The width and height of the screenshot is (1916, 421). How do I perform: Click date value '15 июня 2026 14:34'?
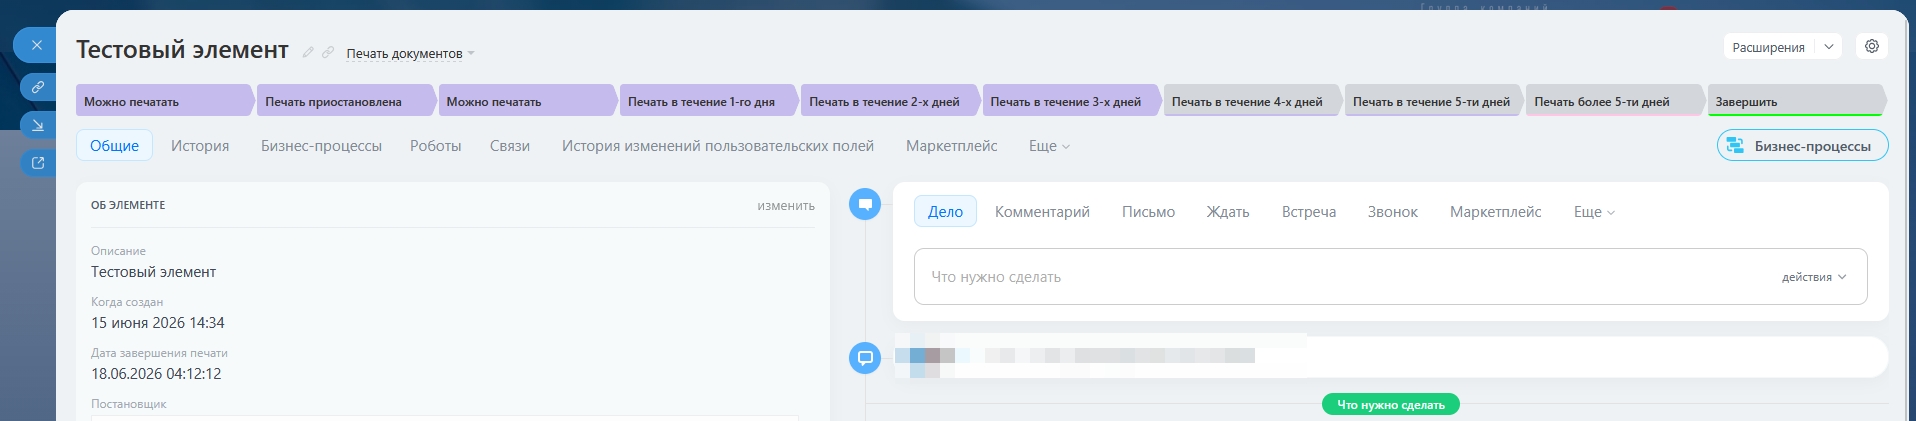tap(158, 323)
